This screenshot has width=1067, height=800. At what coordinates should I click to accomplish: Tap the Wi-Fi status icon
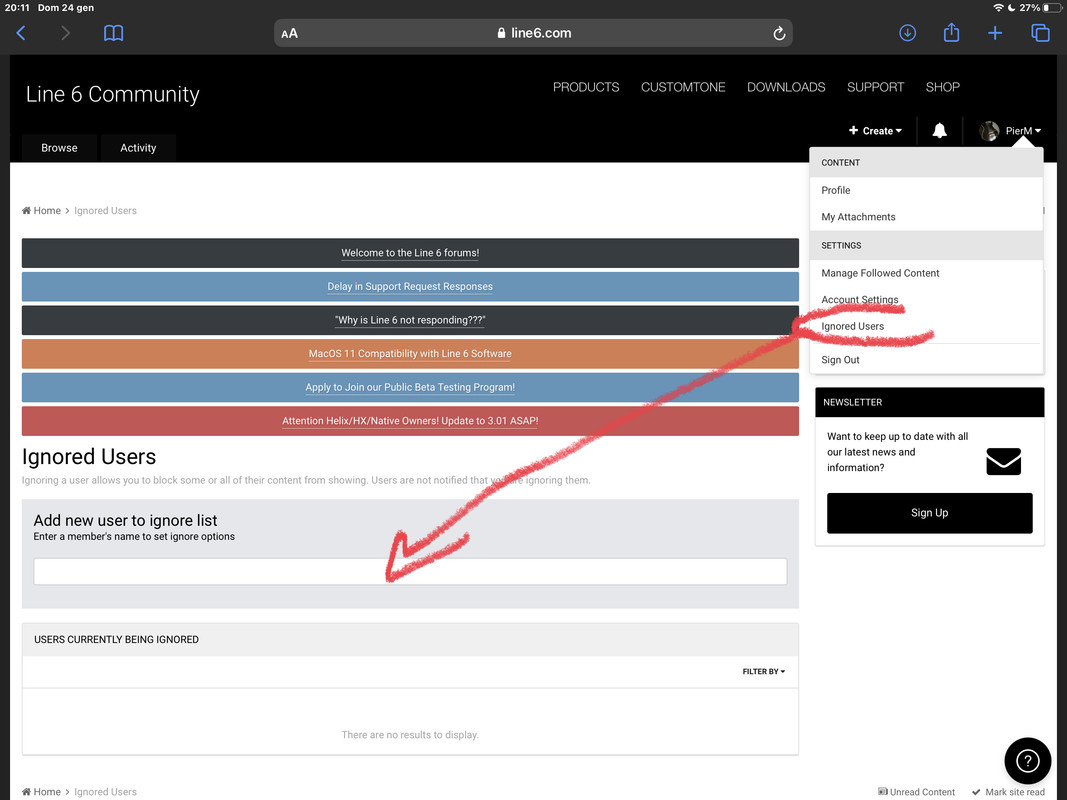(998, 7)
